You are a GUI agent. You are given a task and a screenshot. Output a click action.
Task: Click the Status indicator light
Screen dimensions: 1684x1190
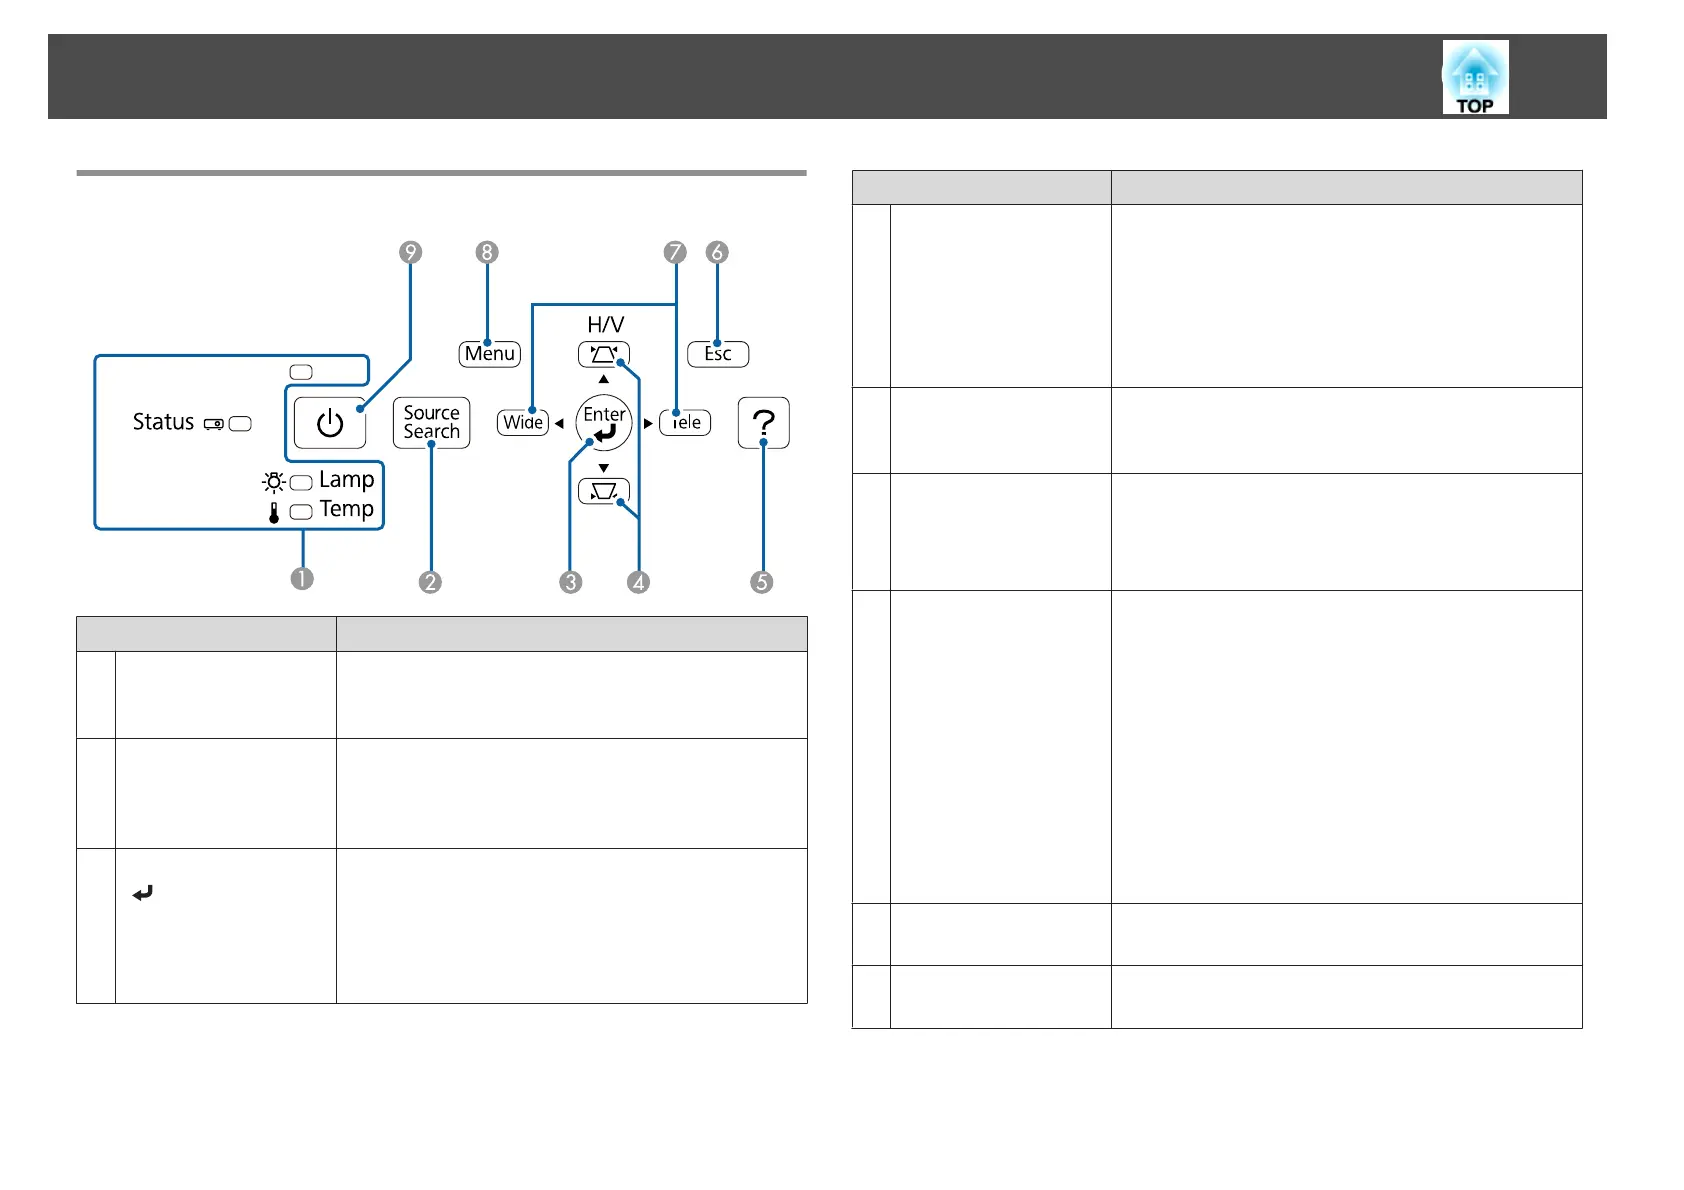240,424
